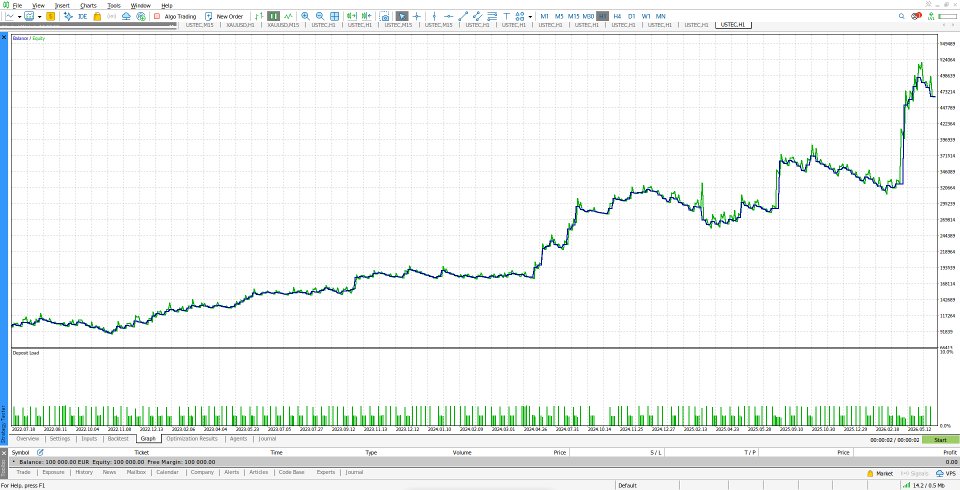The image size is (960, 490).
Task: Toggle chart shift
Action: coord(366,16)
